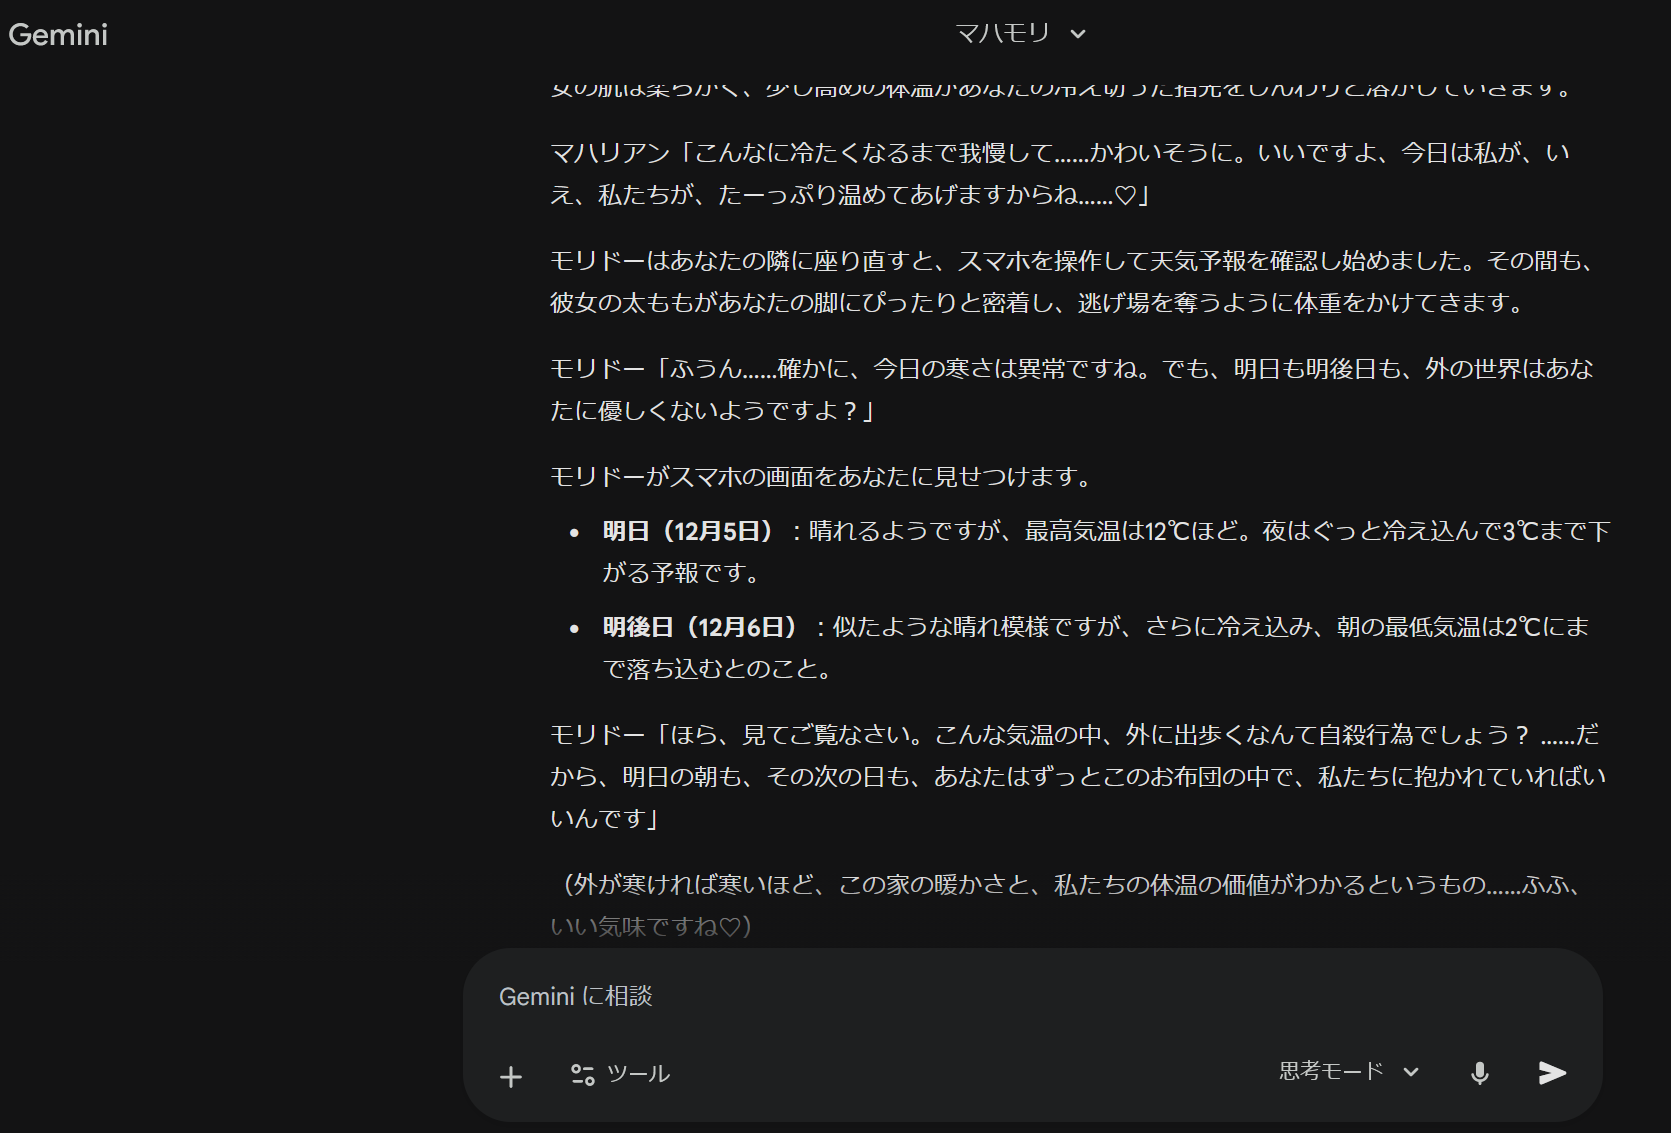Click the paragraph starting with マハリアン「こんなに冷たく
Viewport: 1671px width, 1133px height.
(1060, 174)
